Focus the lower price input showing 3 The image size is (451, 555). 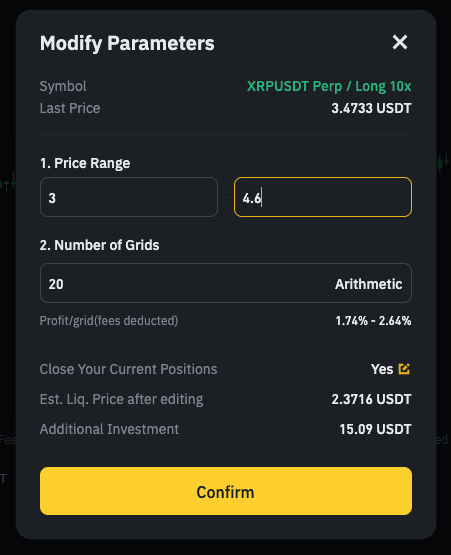click(129, 197)
